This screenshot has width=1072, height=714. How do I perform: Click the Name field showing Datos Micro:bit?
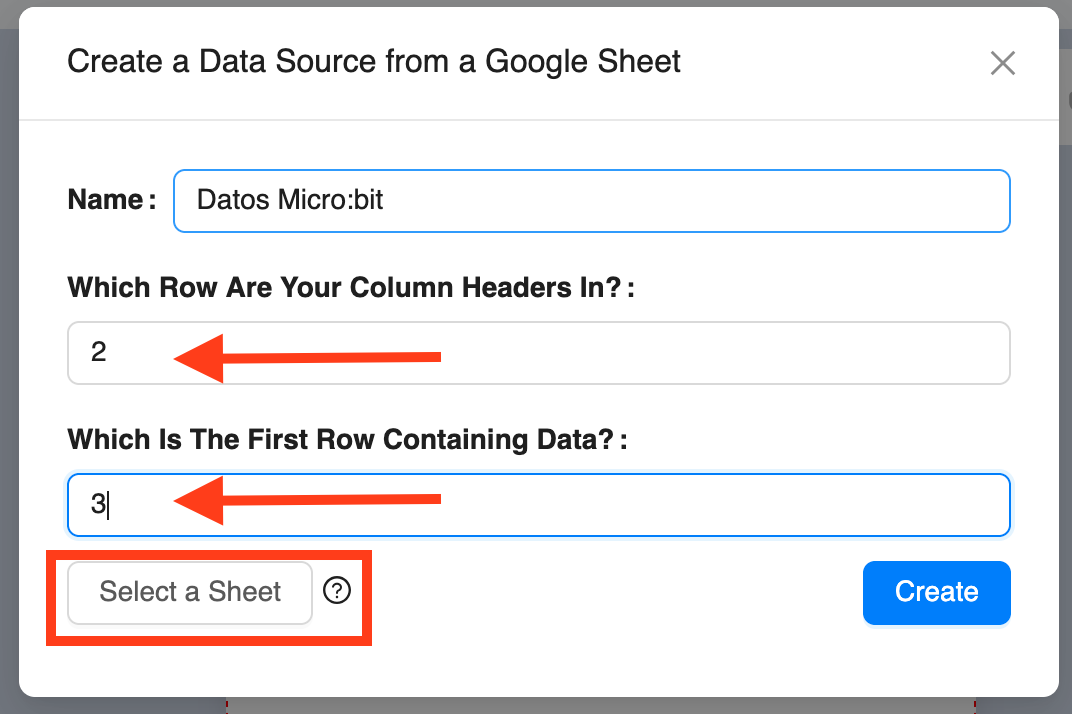592,200
